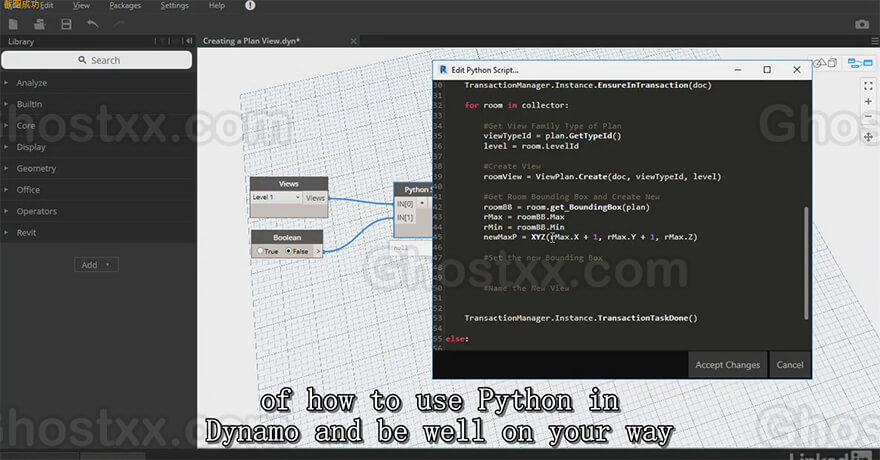This screenshot has width=880, height=460.
Task: Click the 'newMaxP = XYZ(' code line
Action: pos(590,237)
